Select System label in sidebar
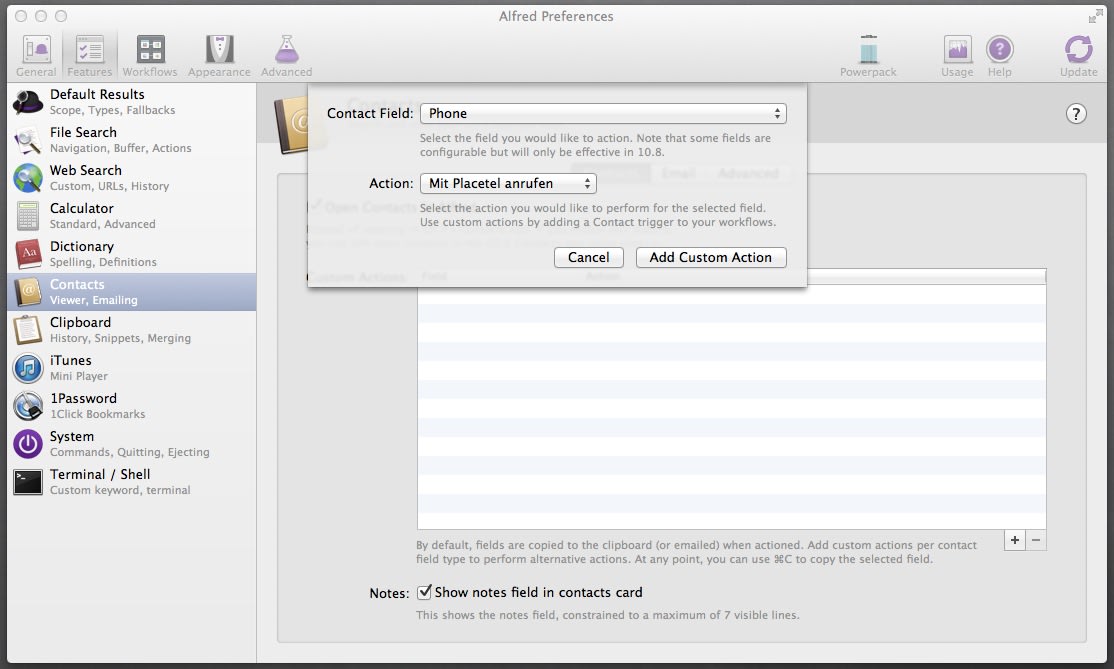1114x669 pixels. (72, 436)
